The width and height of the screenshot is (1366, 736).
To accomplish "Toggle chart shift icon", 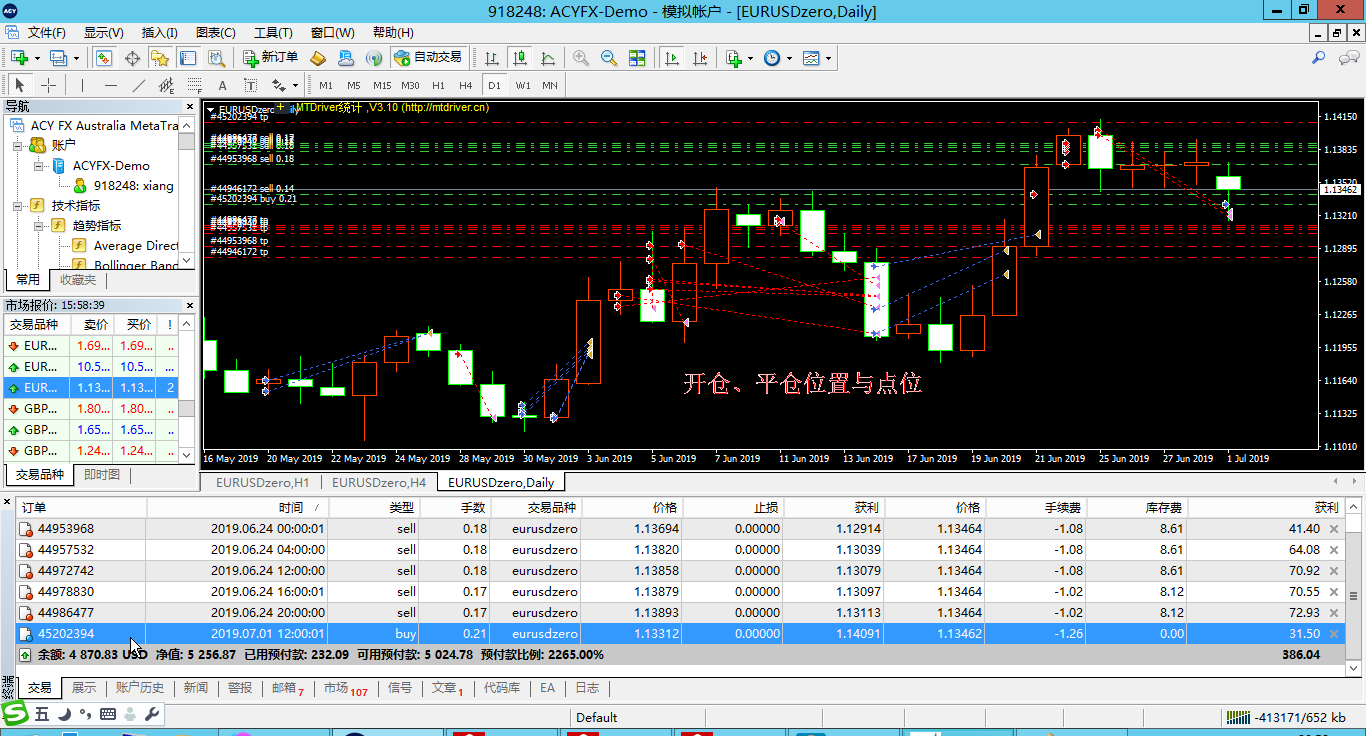I will tap(700, 58).
